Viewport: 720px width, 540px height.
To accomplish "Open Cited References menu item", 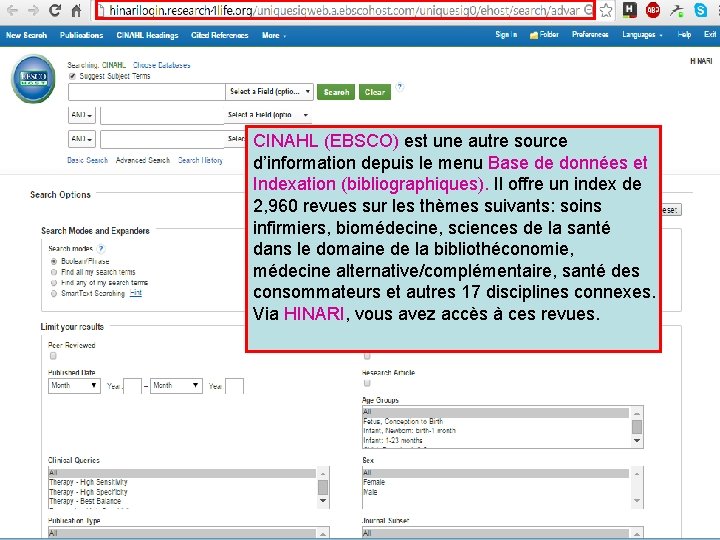I will coord(219,35).
